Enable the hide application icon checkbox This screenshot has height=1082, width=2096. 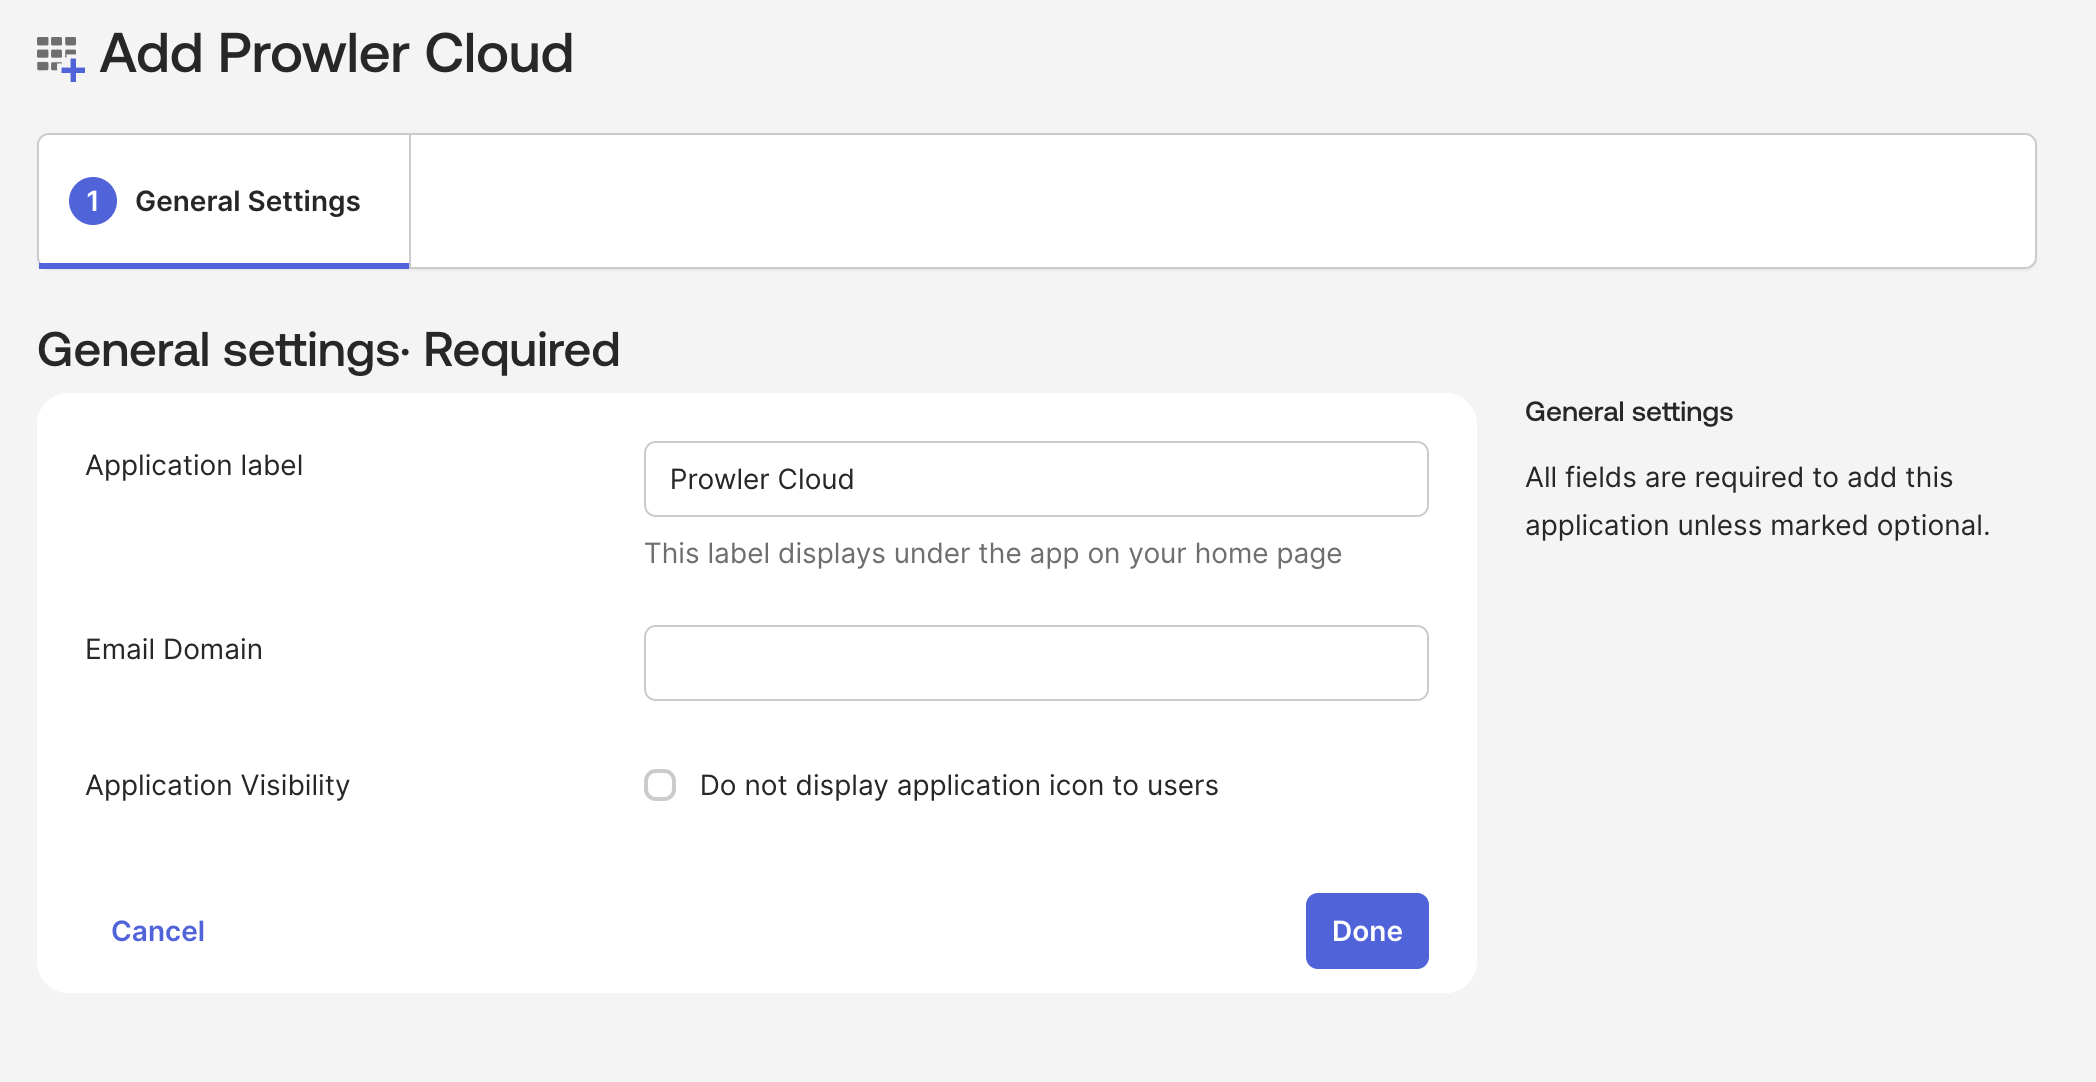click(x=660, y=785)
